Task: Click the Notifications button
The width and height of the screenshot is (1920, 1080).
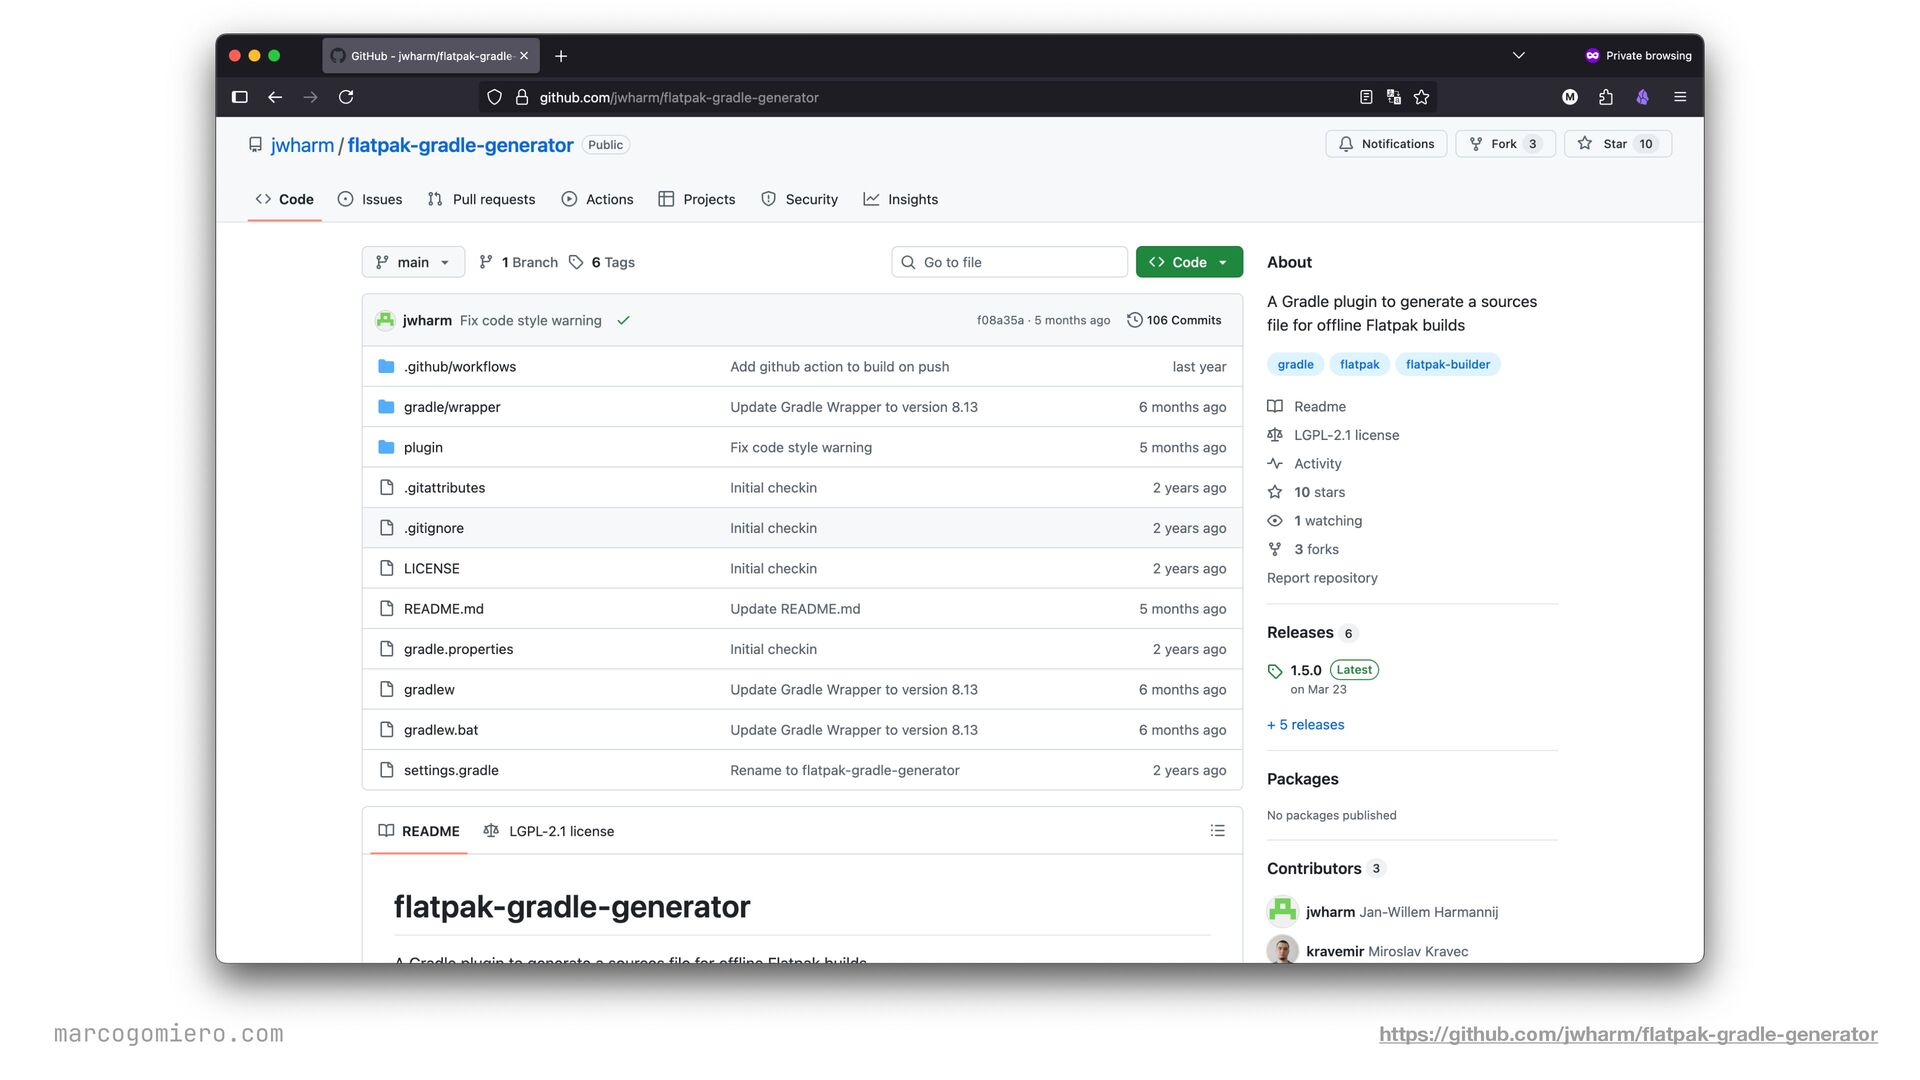Action: 1386,144
